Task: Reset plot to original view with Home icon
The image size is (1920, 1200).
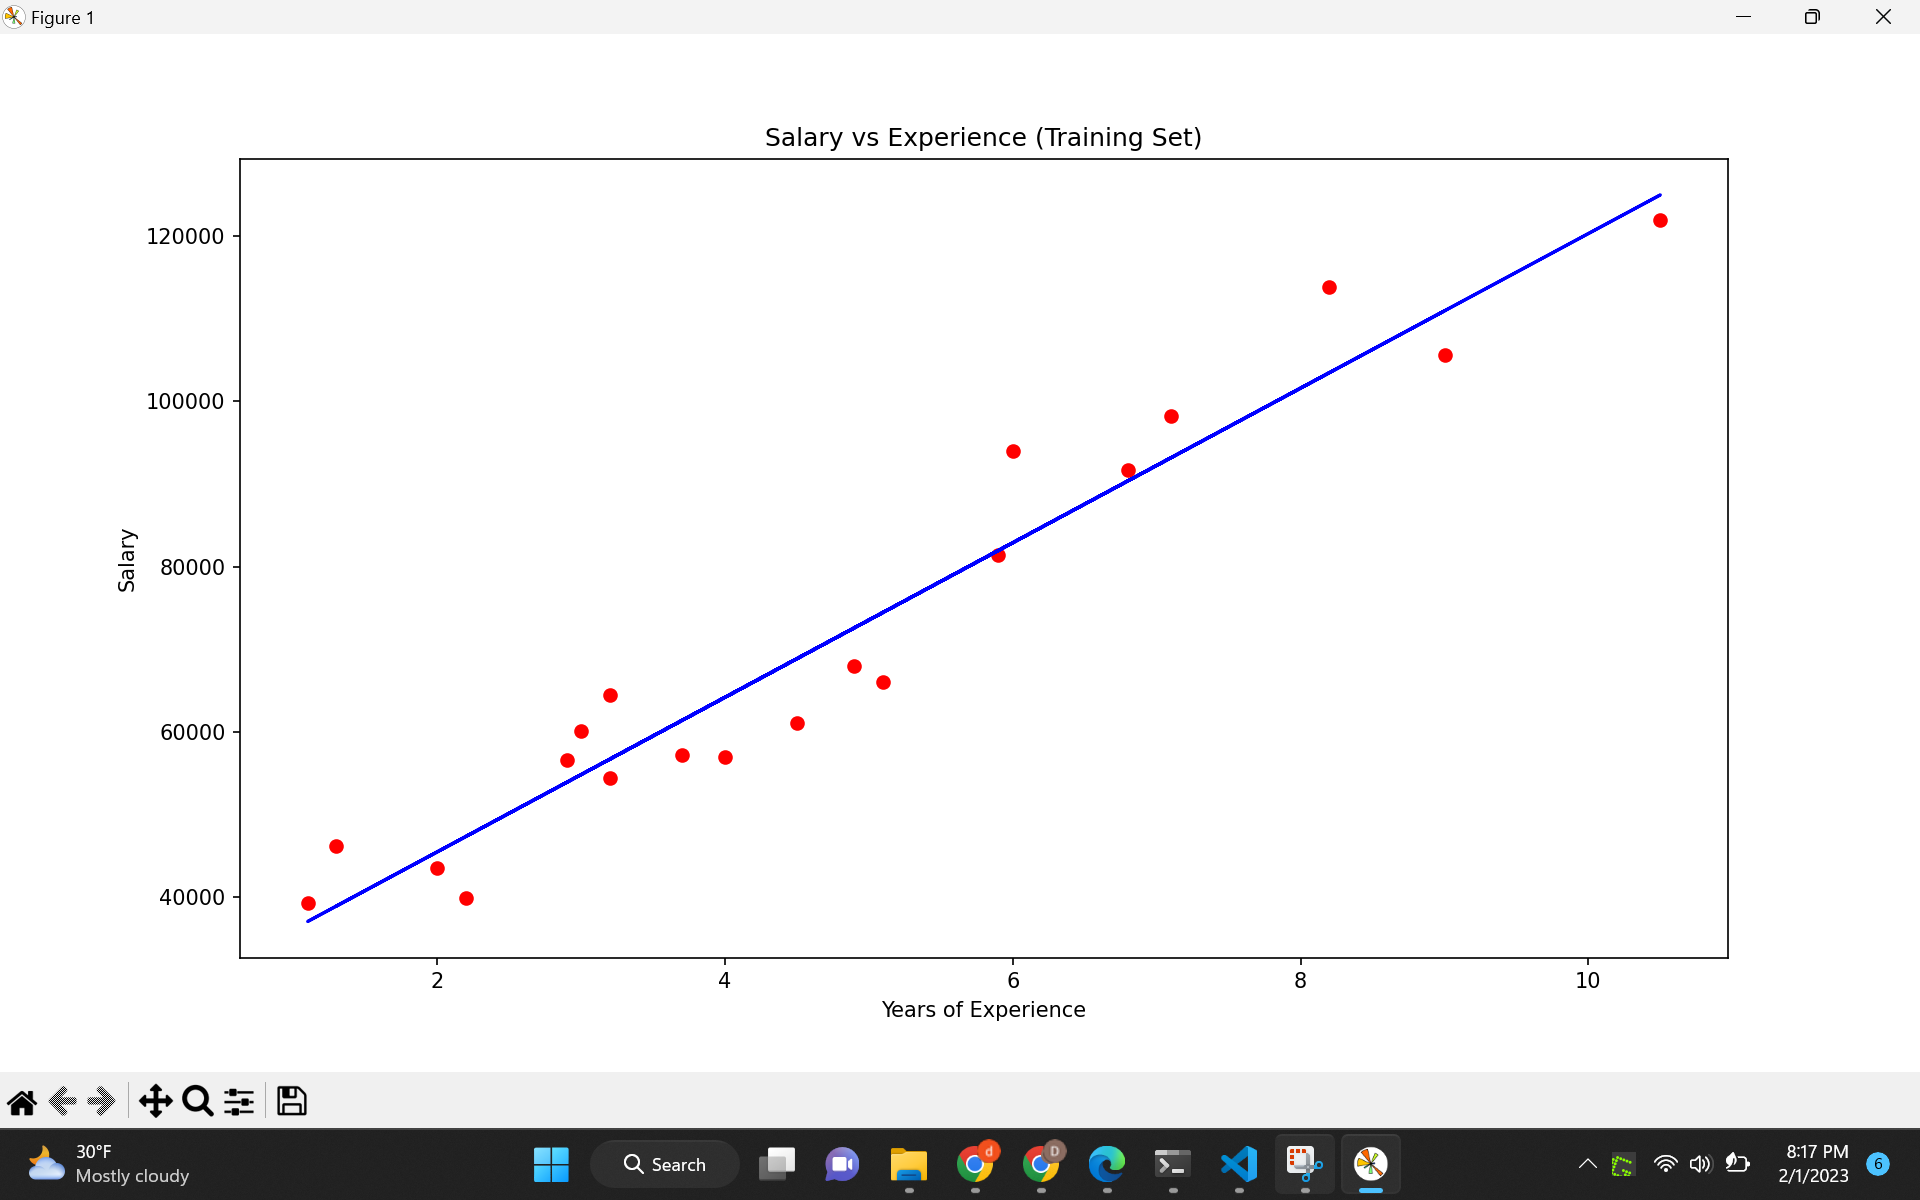Action: (22, 1101)
